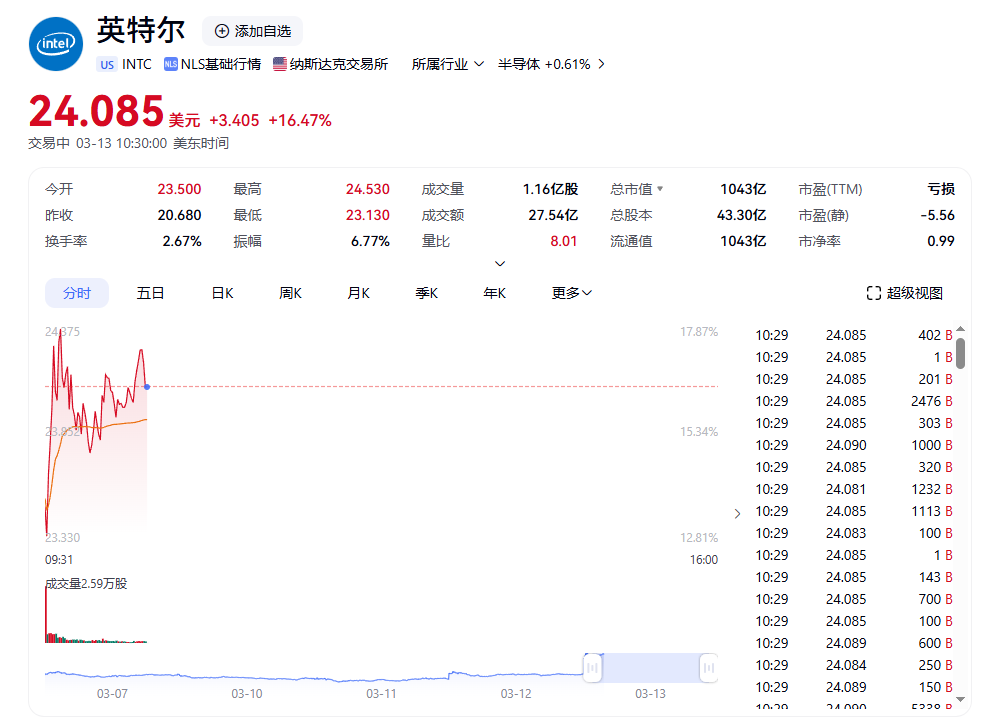
Task: Click the trade row priced 24.081
Action: point(854,489)
